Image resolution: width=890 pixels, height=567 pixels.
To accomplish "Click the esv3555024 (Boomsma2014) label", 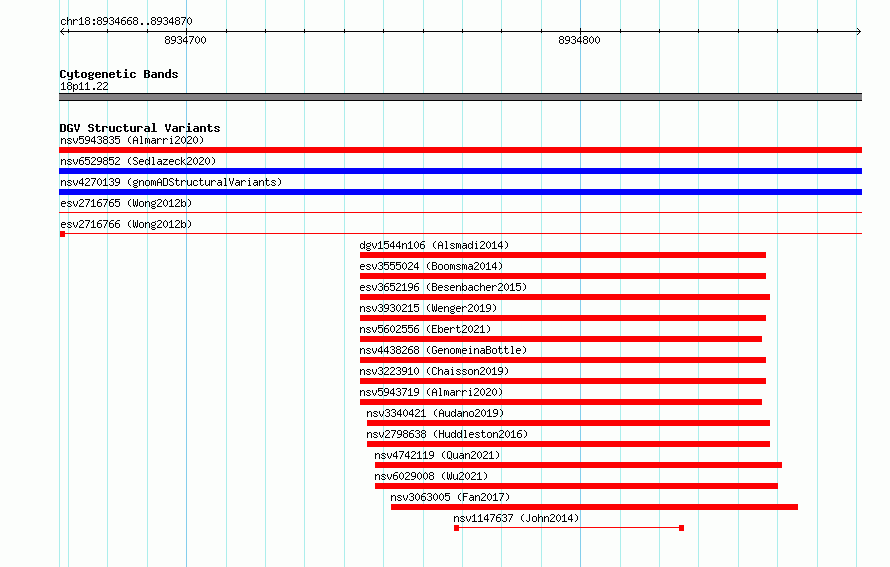I will 431,266.
